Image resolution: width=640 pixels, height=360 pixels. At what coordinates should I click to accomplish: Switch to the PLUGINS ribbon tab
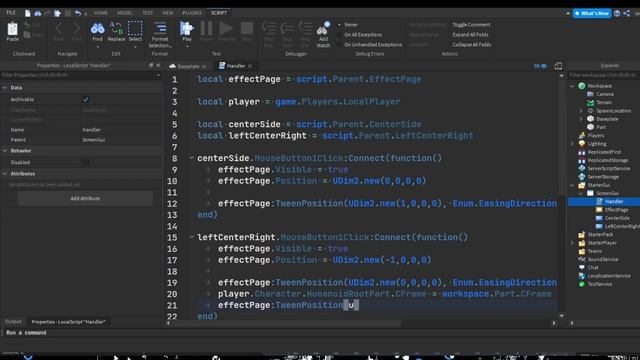192,13
